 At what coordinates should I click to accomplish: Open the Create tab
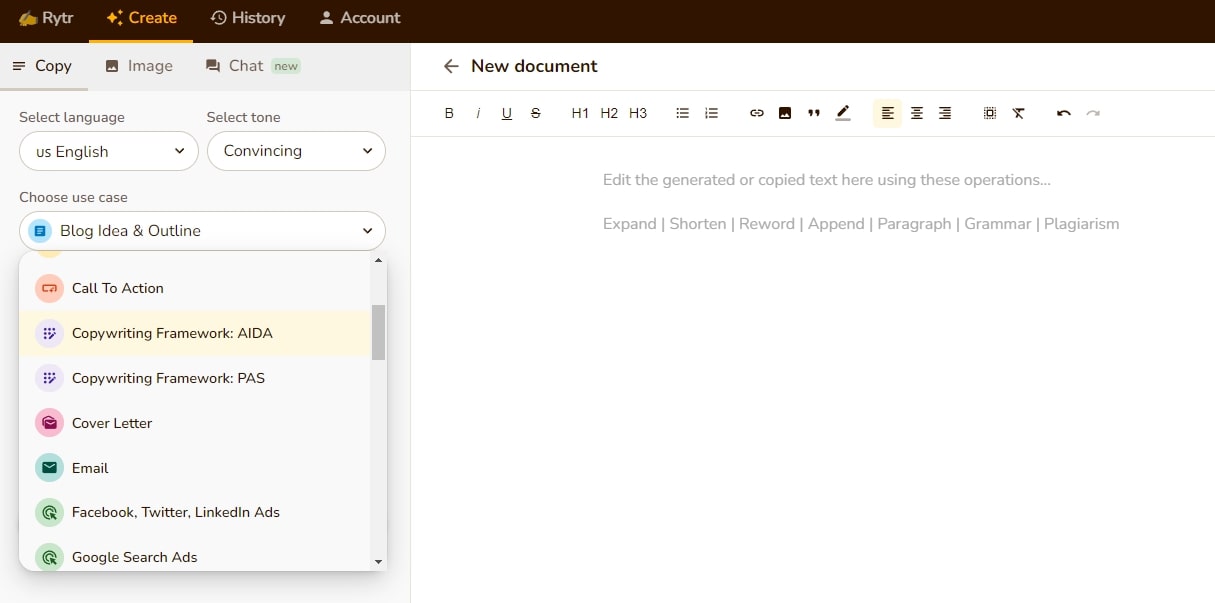(x=141, y=18)
